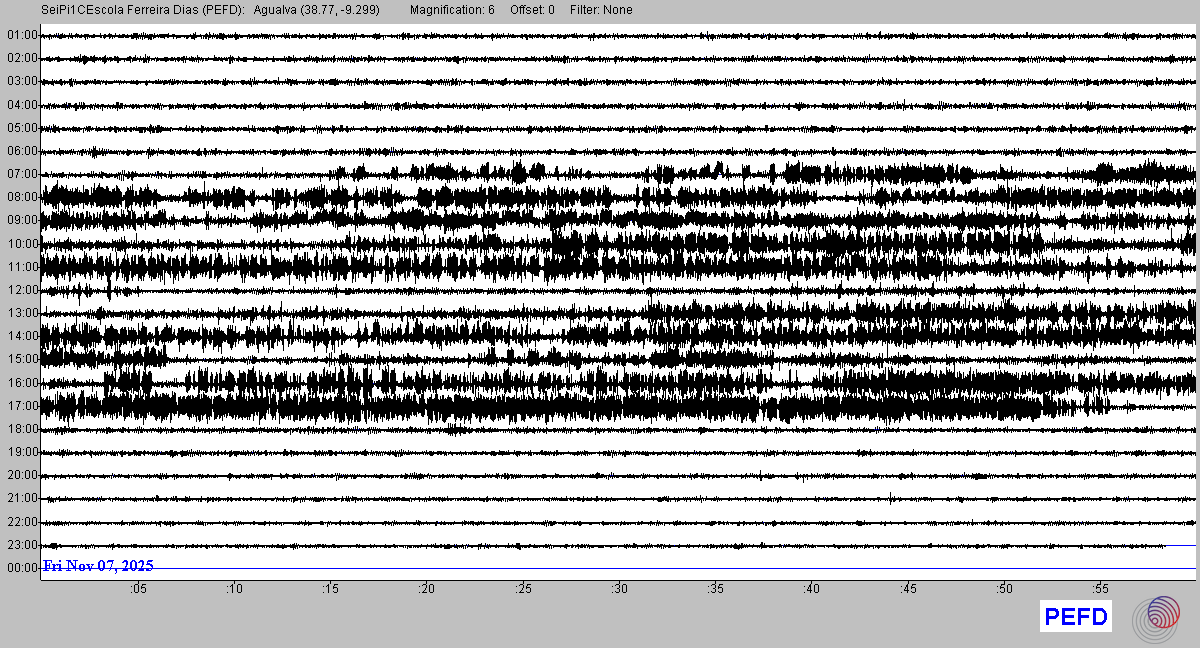Viewport: 1200px width, 648px height.
Task: Click the :20 minute axis tick
Action: click(x=427, y=589)
